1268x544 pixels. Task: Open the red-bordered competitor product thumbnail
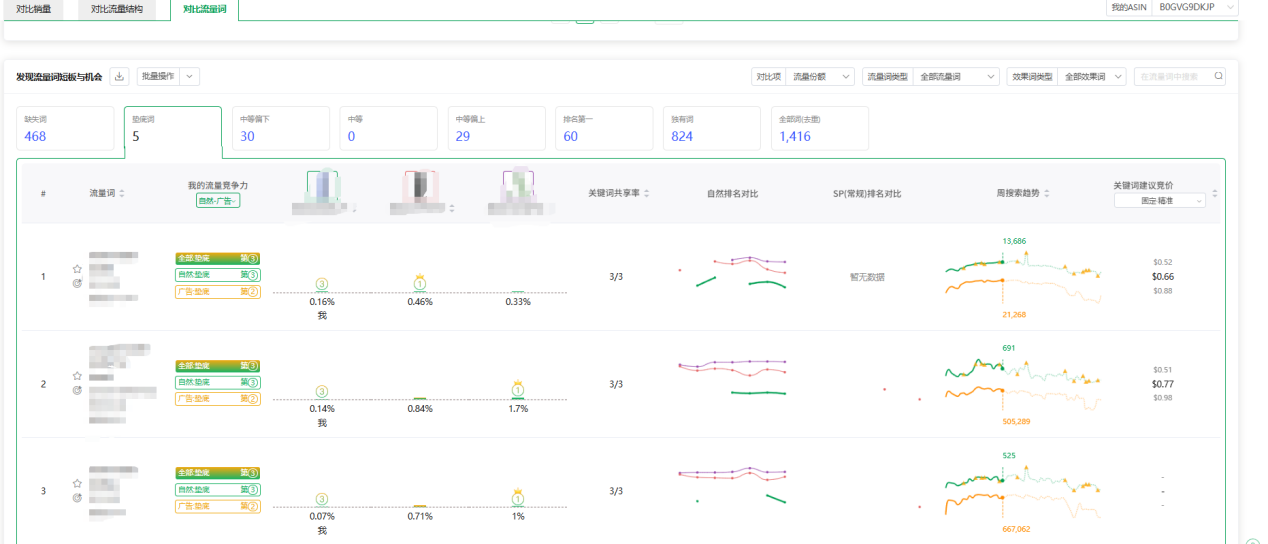coord(419,185)
